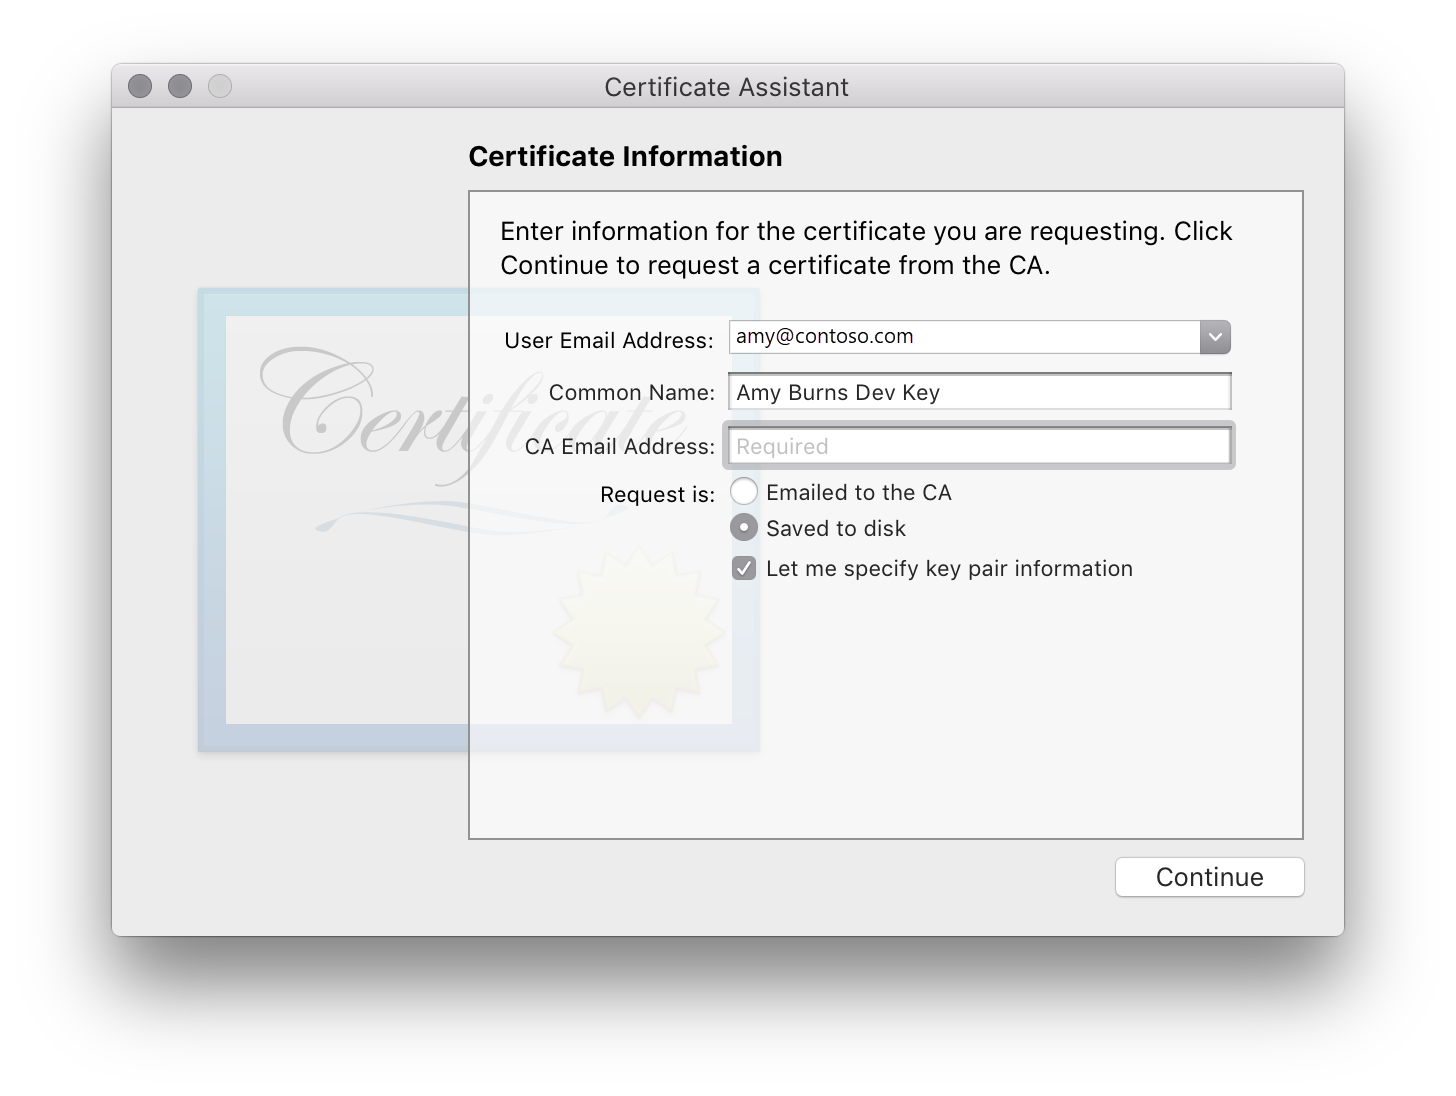Choose Saved to disk as request type
The image size is (1456, 1096).
click(x=744, y=527)
